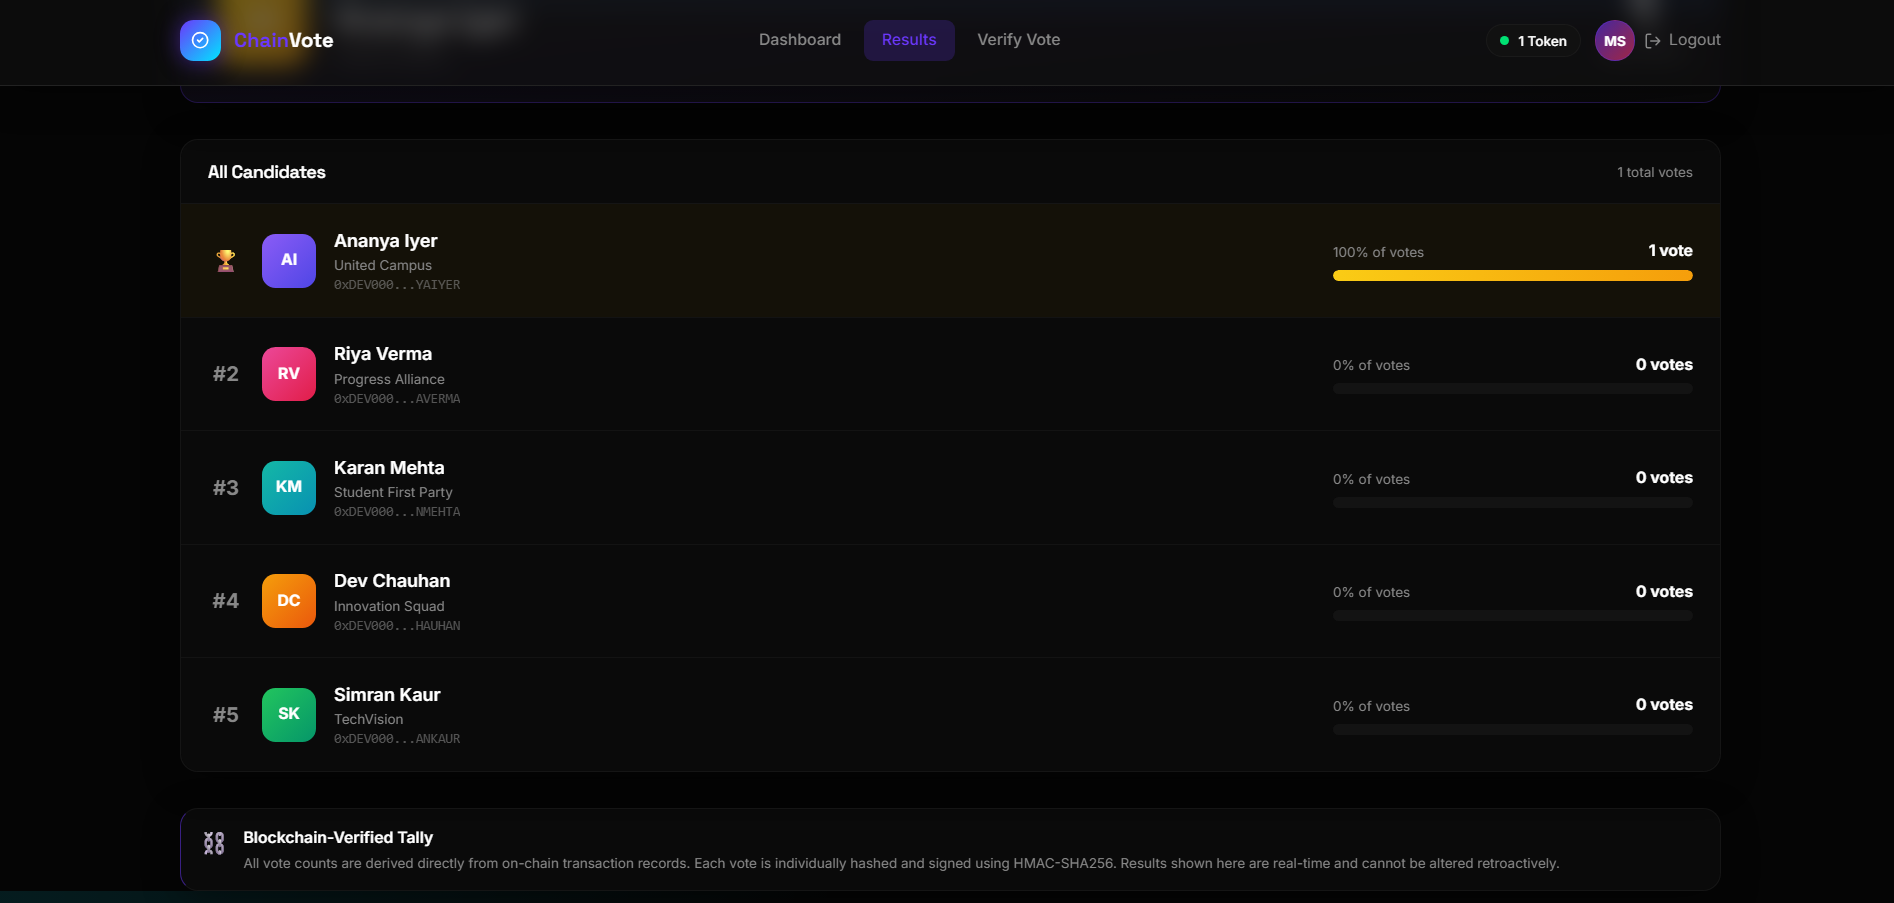Click the 1 vote count for Ananya Iyer
1894x903 pixels.
pyautogui.click(x=1671, y=251)
